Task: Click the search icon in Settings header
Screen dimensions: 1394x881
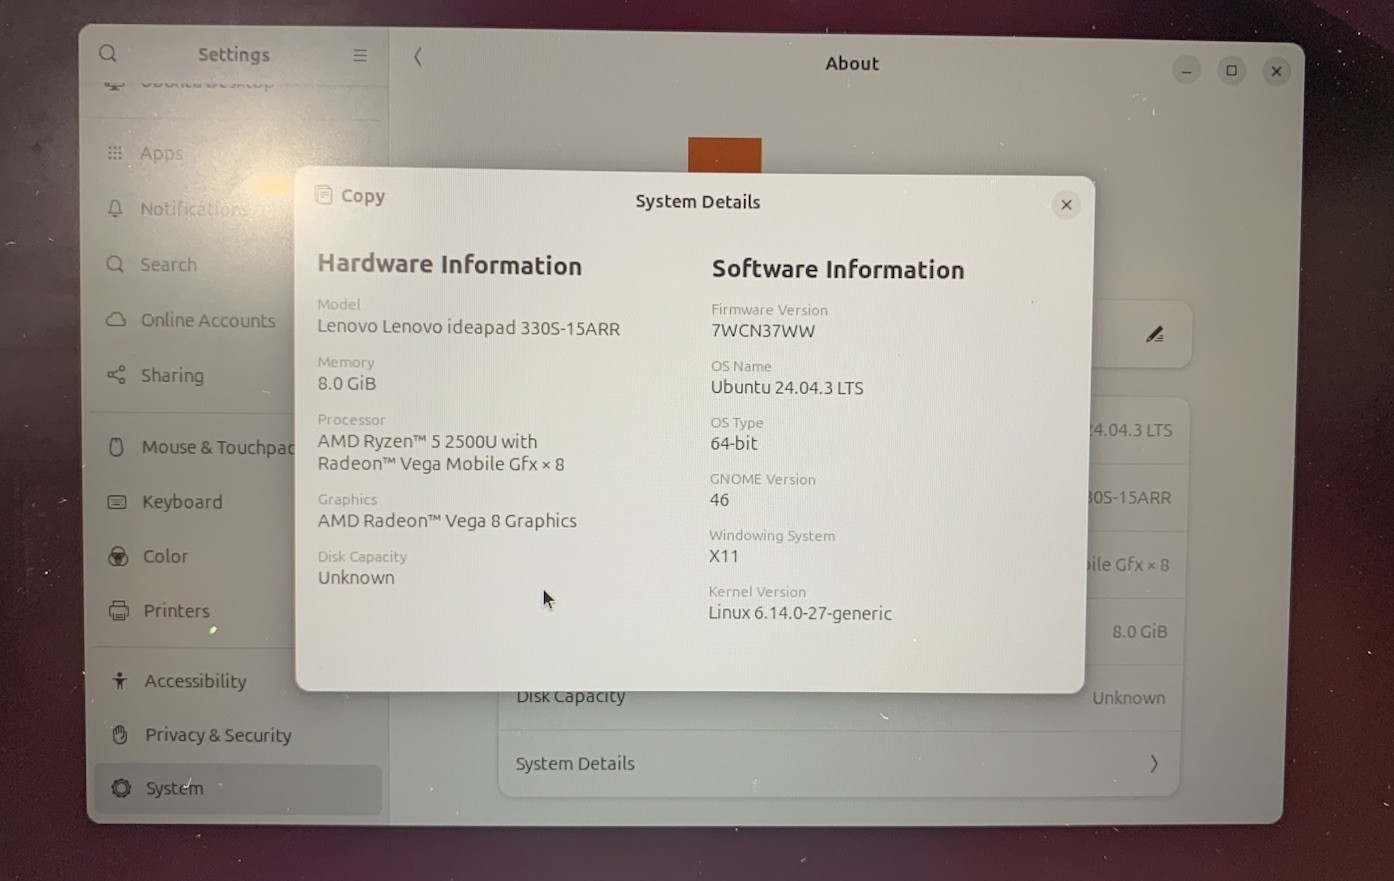Action: (x=108, y=53)
